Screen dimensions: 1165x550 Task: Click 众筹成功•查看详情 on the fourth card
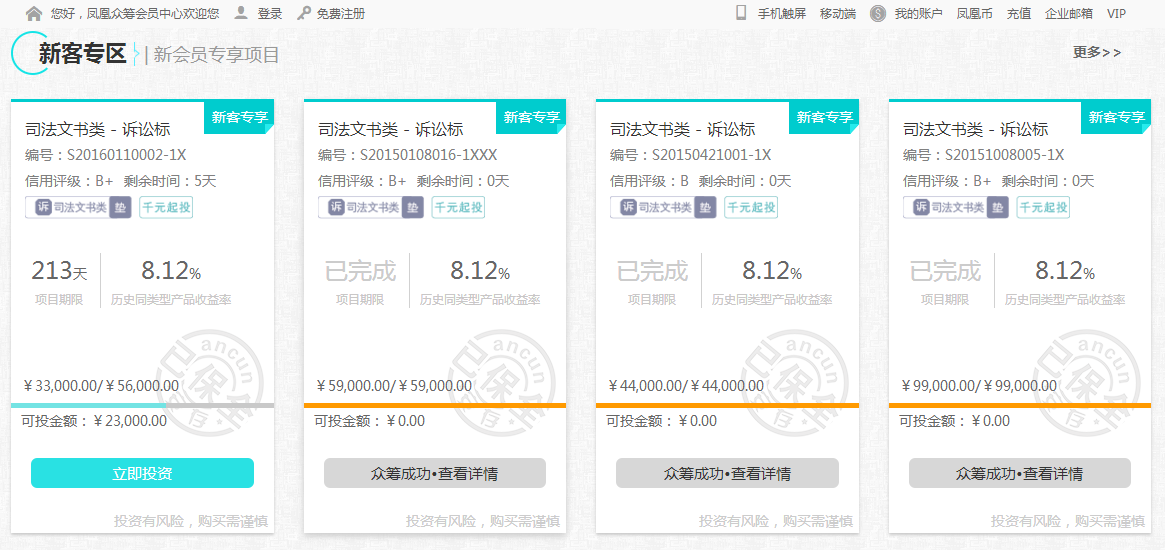pyautogui.click(x=1019, y=473)
